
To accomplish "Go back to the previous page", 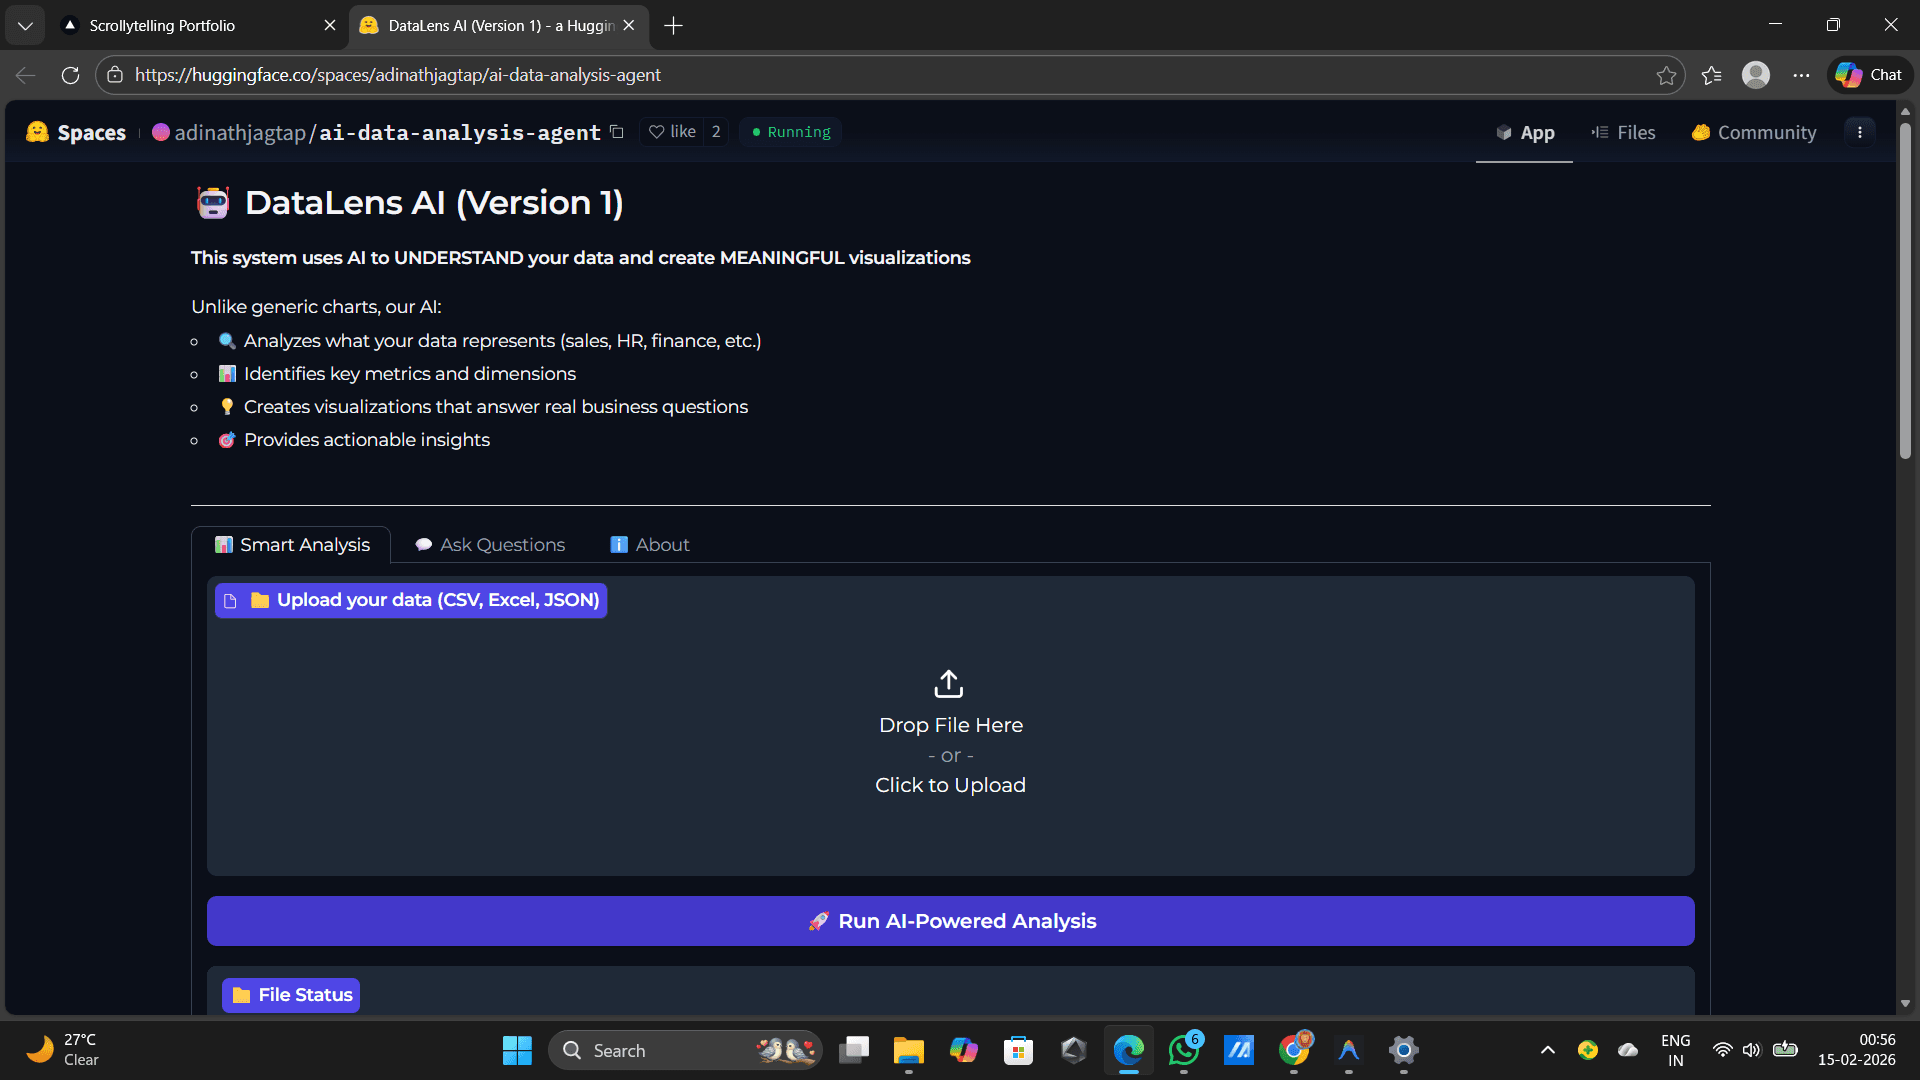I will (x=26, y=75).
